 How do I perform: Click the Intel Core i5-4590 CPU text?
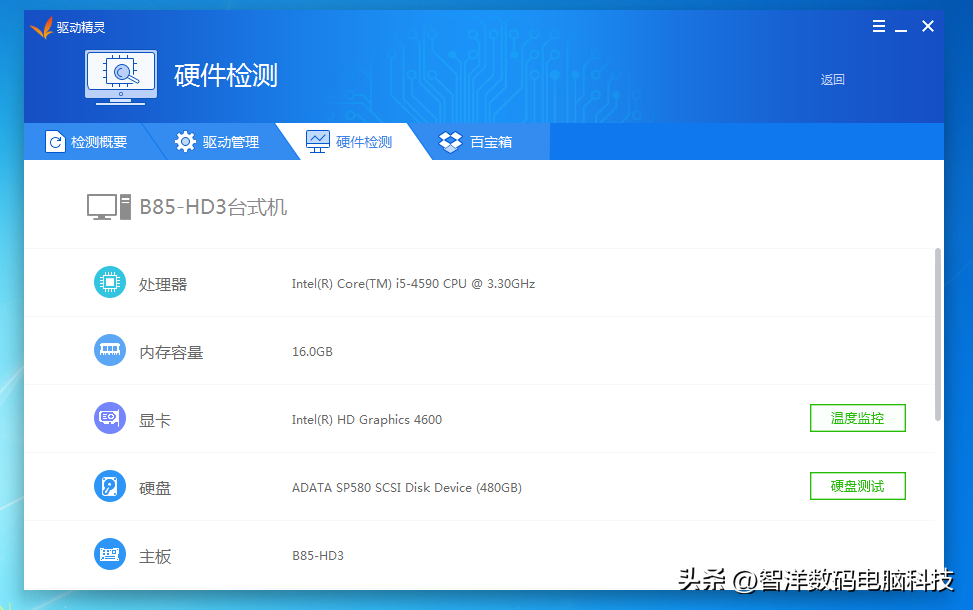tap(413, 284)
